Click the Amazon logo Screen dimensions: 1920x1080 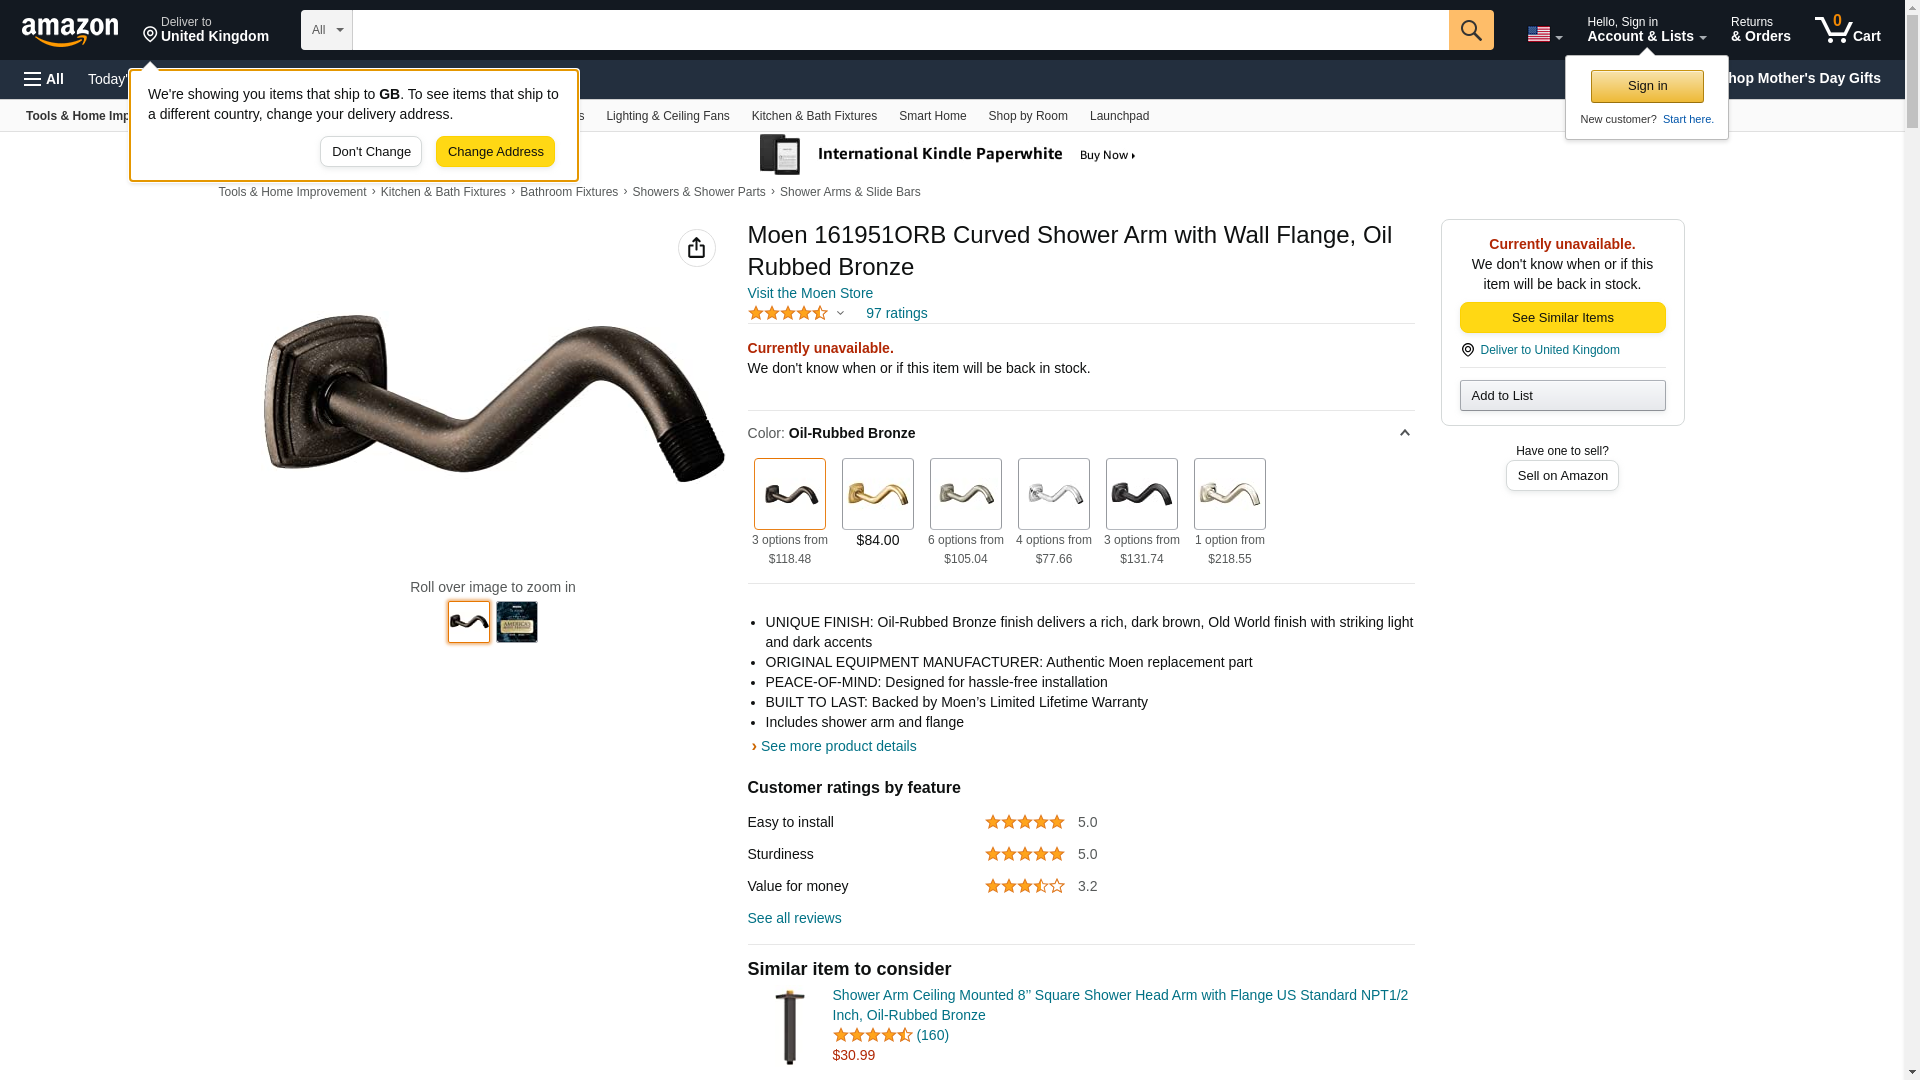coord(70,31)
